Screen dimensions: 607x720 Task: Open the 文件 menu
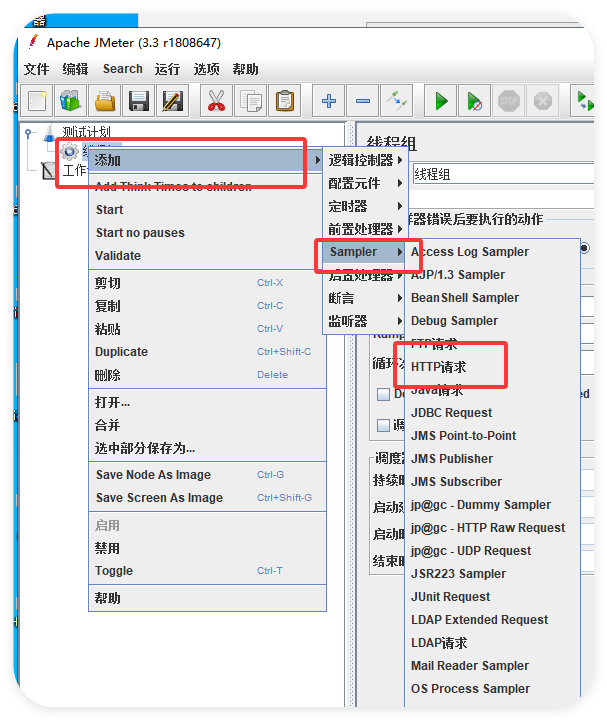tap(36, 69)
